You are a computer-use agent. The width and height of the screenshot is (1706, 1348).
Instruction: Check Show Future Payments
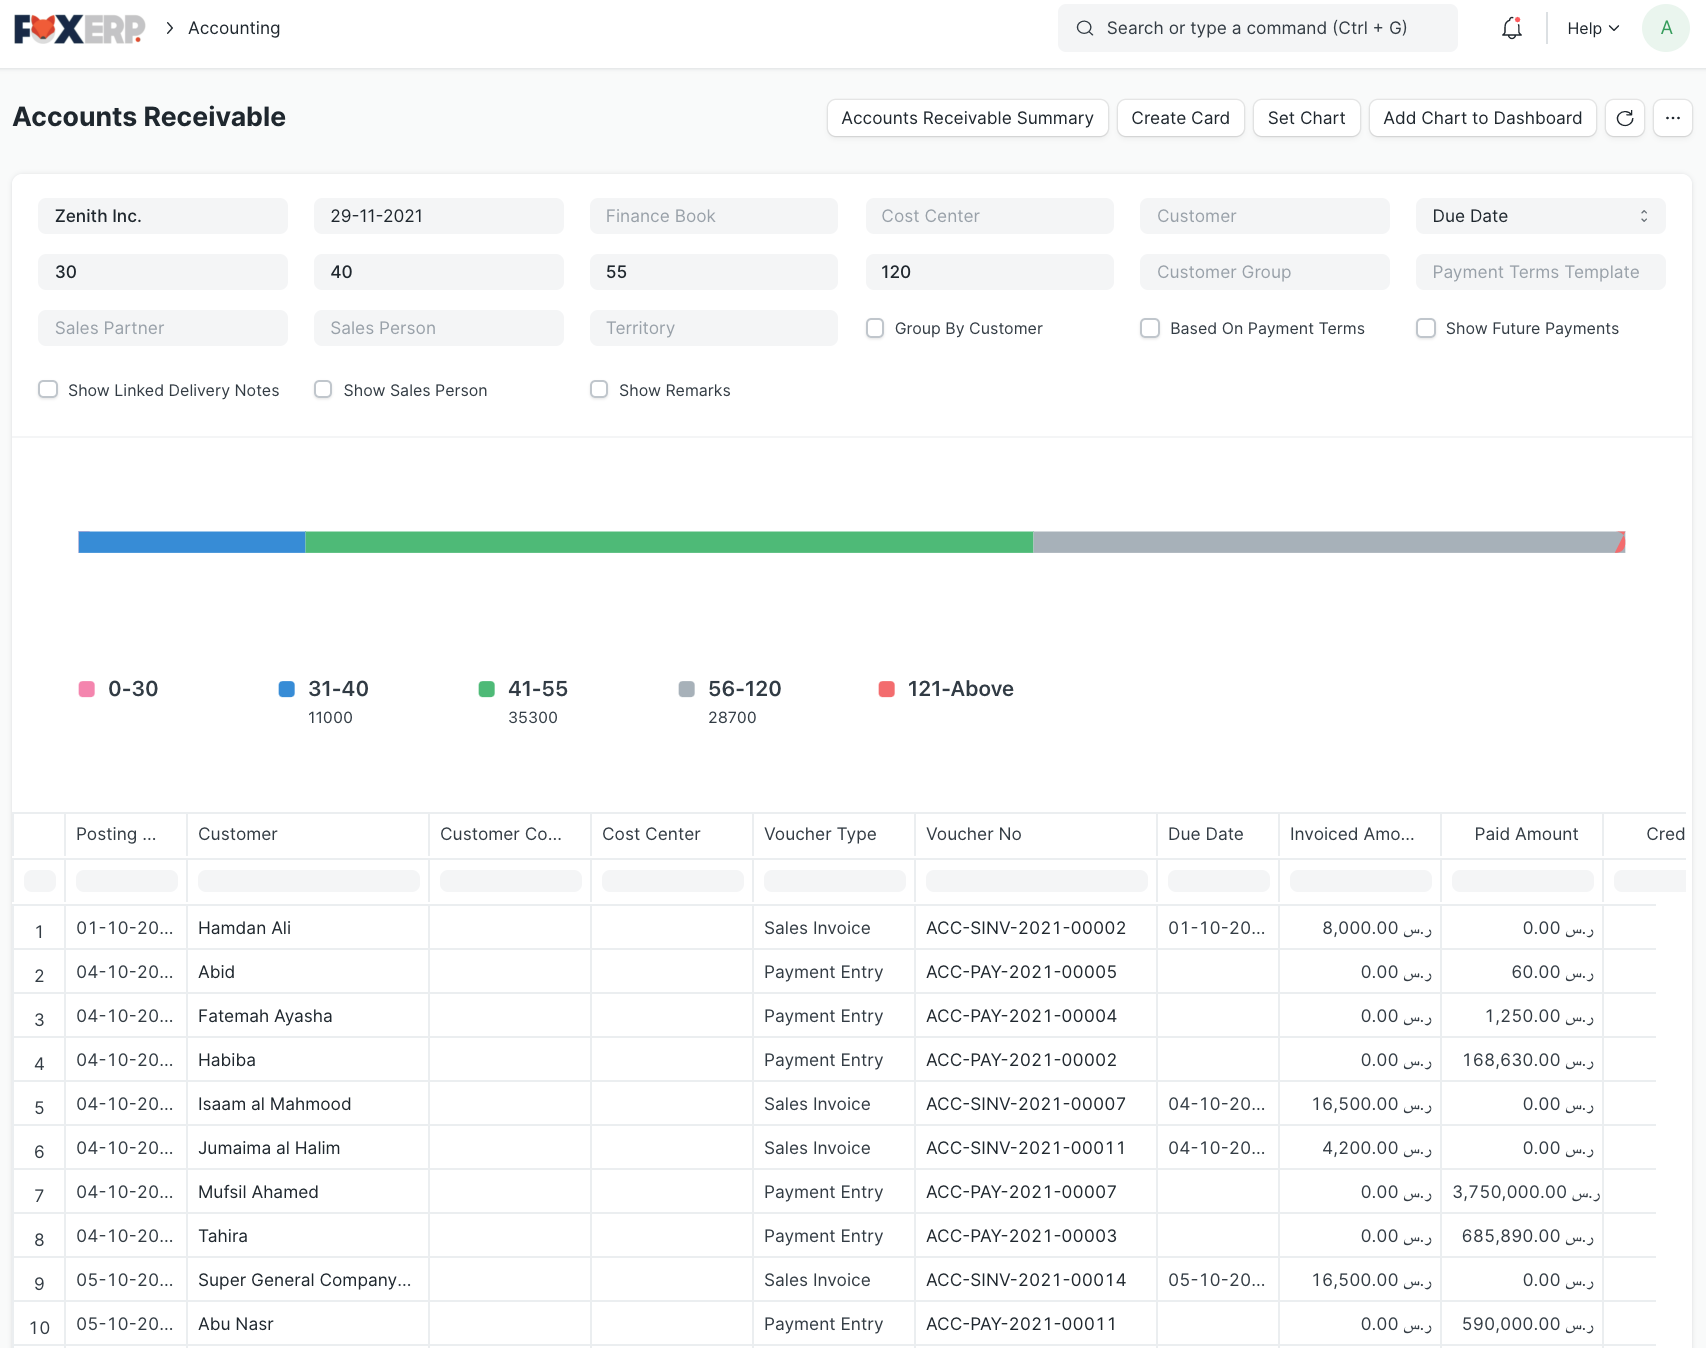coord(1426,328)
